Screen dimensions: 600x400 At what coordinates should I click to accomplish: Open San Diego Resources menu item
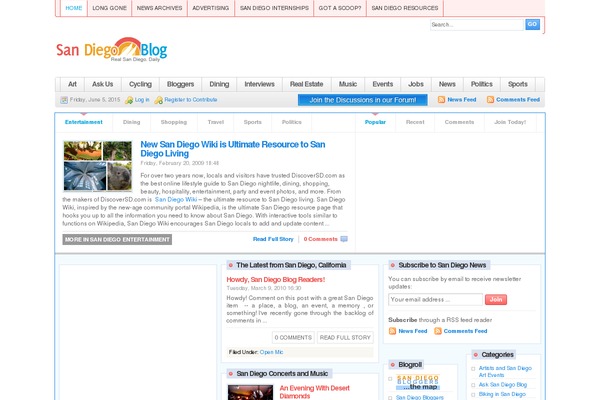coord(405,8)
